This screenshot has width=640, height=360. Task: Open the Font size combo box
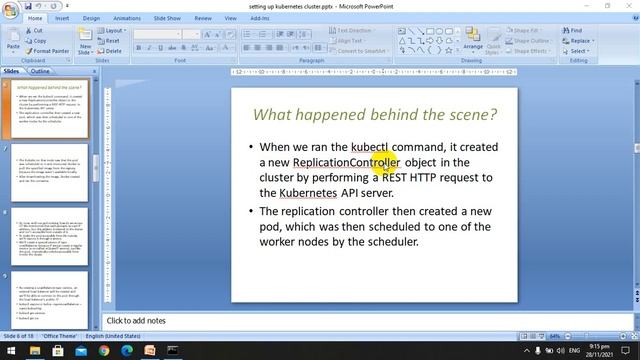coord(191,35)
